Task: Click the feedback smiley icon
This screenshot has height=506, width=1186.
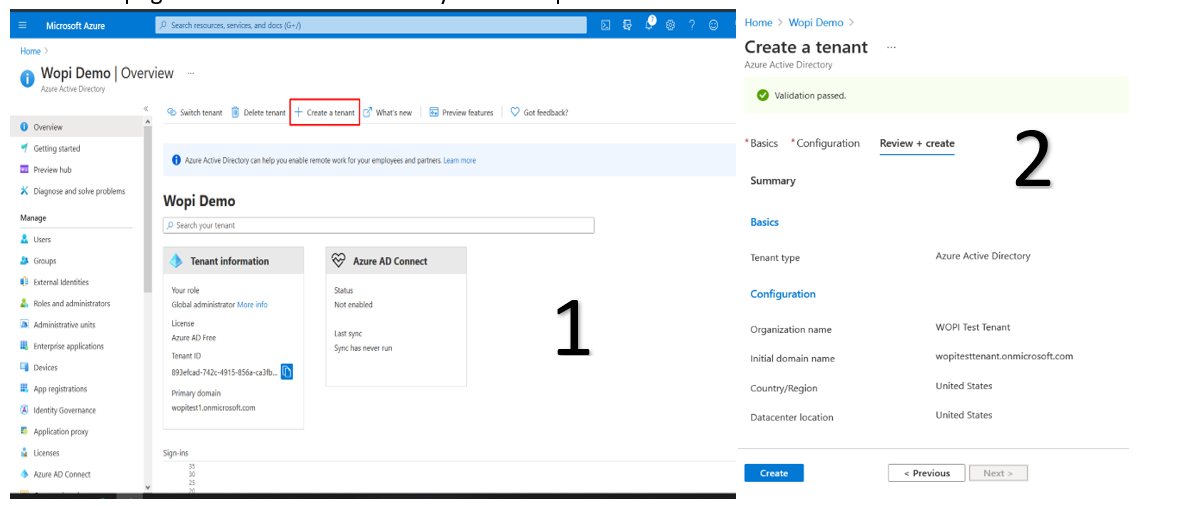Action: point(713,25)
